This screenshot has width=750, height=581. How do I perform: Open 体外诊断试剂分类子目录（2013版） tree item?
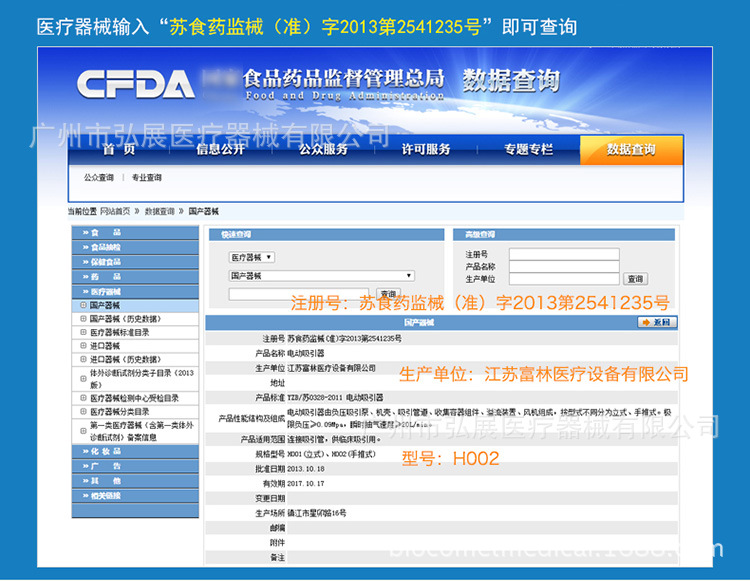pyautogui.click(x=135, y=379)
